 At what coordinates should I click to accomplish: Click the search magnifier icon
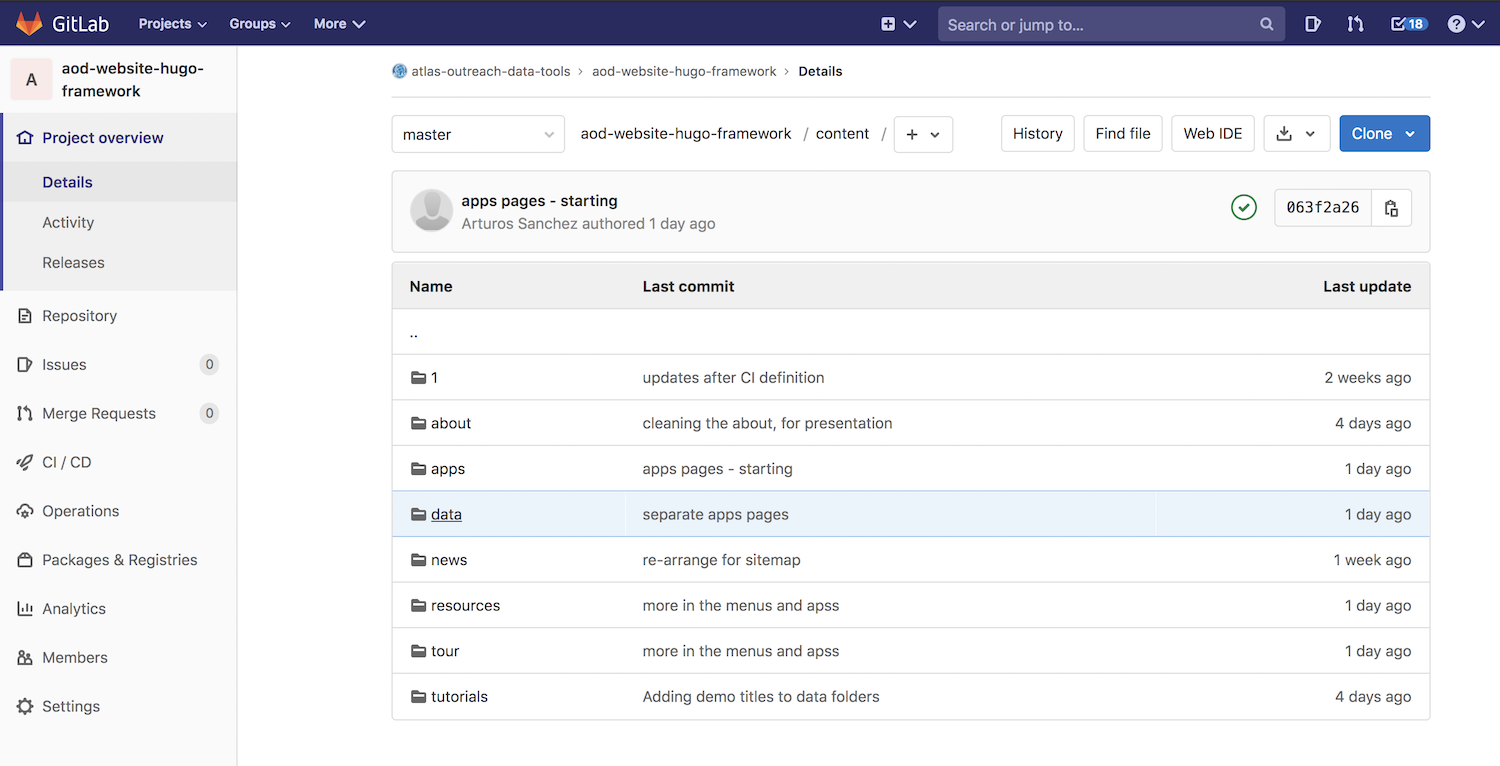[x=1266, y=24]
